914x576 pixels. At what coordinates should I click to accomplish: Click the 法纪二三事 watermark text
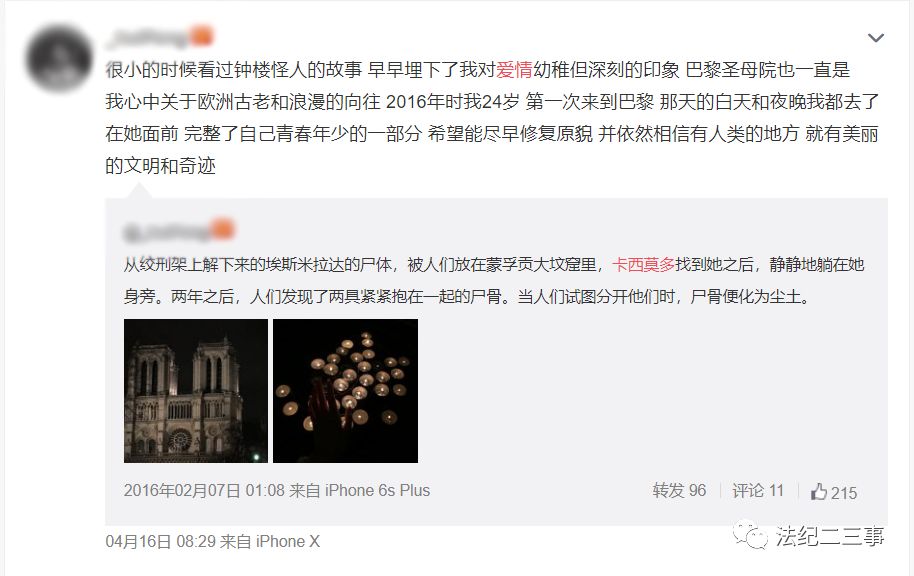[829, 536]
